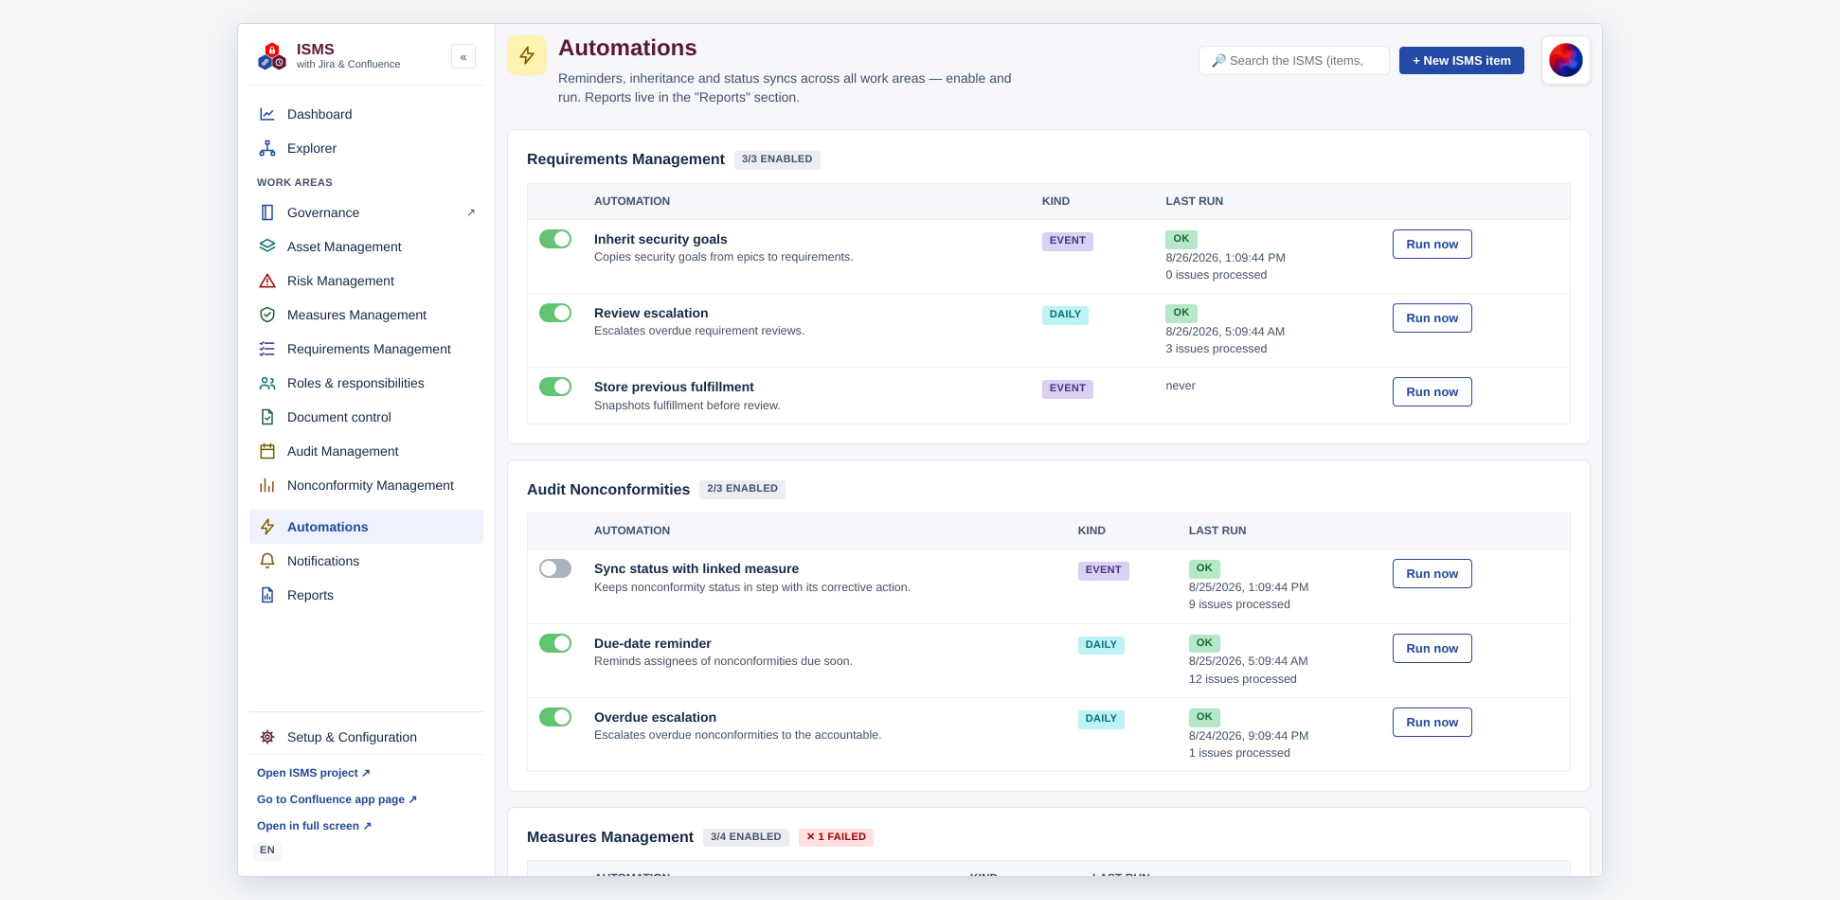The image size is (1840, 900).
Task: Run Due-date reminder now
Action: (1432, 648)
